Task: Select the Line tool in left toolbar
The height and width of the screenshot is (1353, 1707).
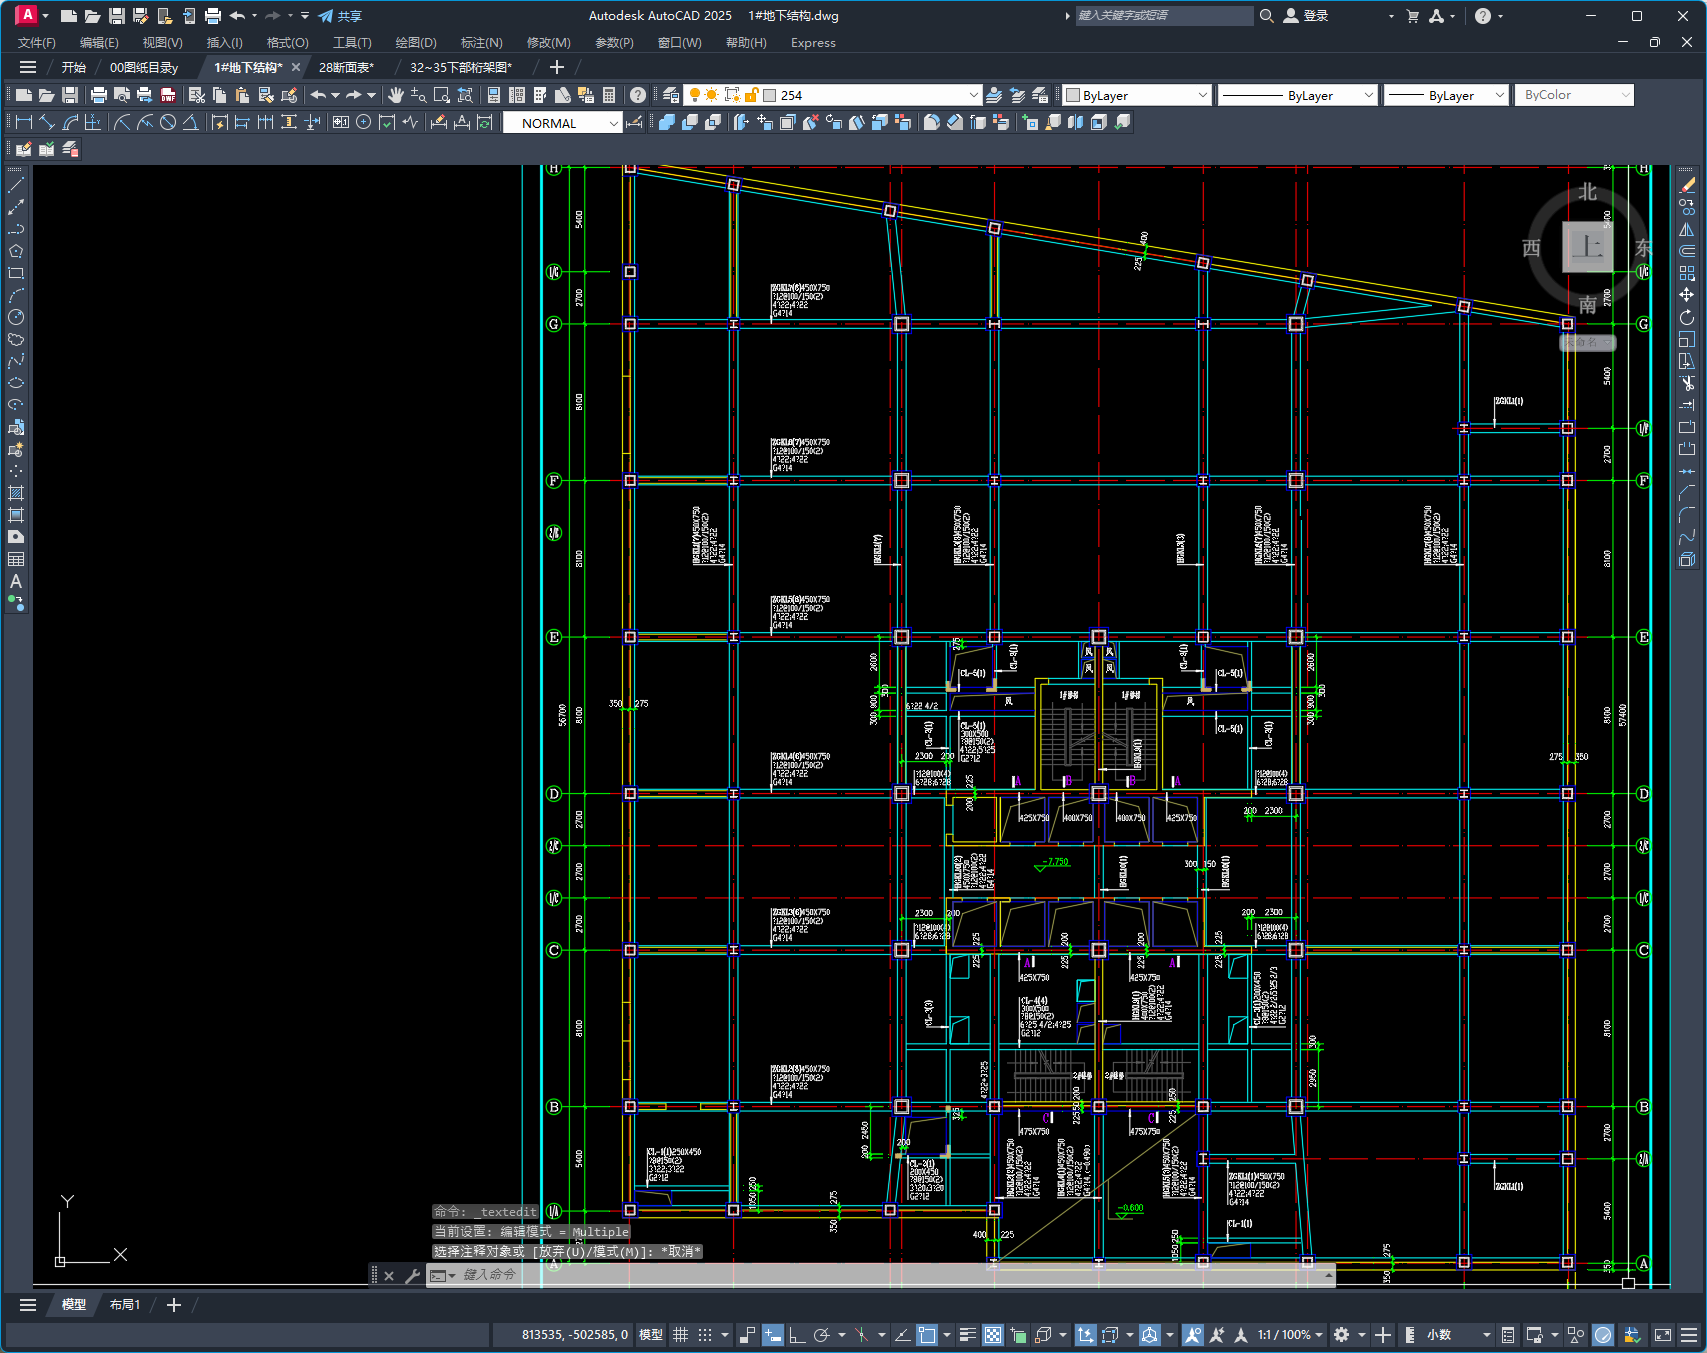Action: pos(16,185)
